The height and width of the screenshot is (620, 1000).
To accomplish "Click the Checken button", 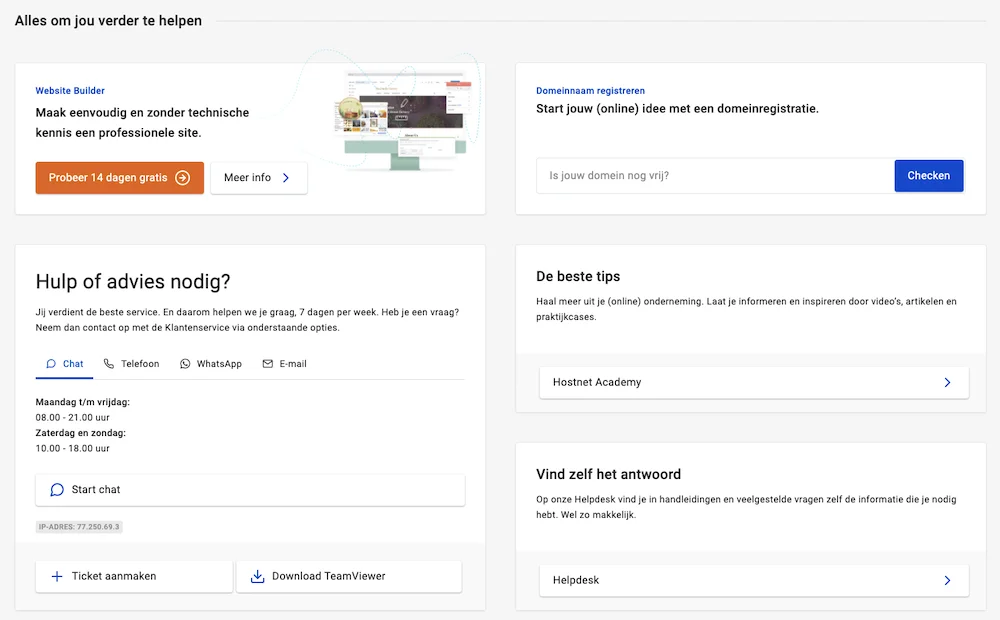I will (929, 175).
